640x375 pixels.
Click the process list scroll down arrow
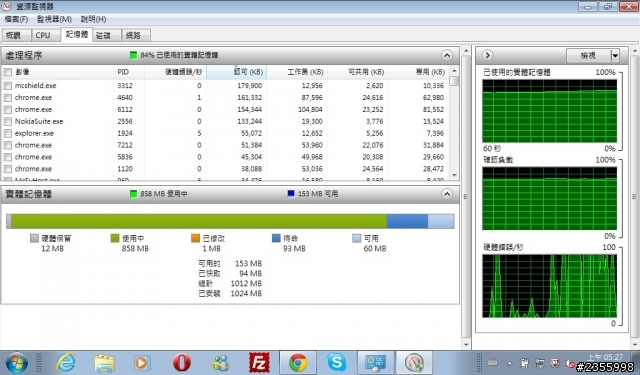pos(454,175)
